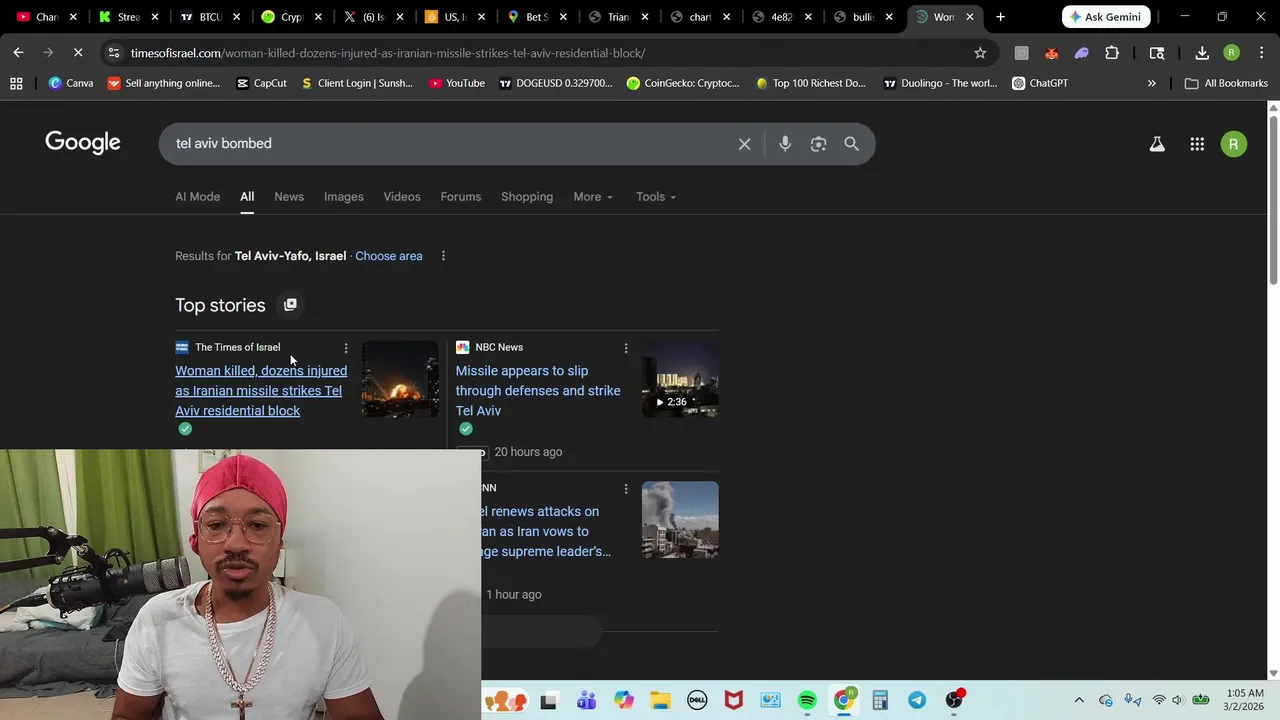1280x720 pixels.
Task: Switch to the News results tab
Action: [x=289, y=197]
